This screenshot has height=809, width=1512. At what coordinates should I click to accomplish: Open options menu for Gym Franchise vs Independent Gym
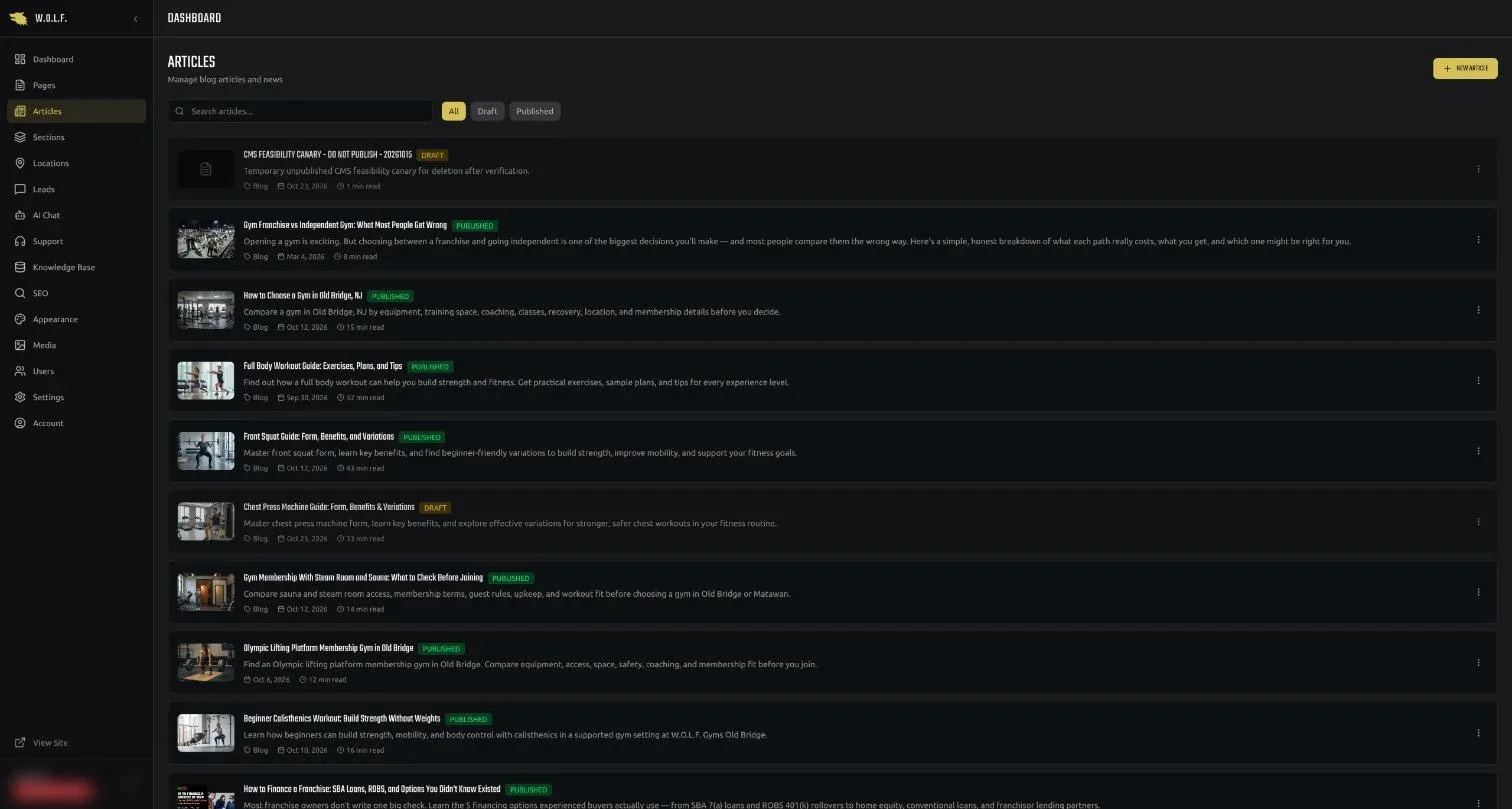click(x=1478, y=240)
